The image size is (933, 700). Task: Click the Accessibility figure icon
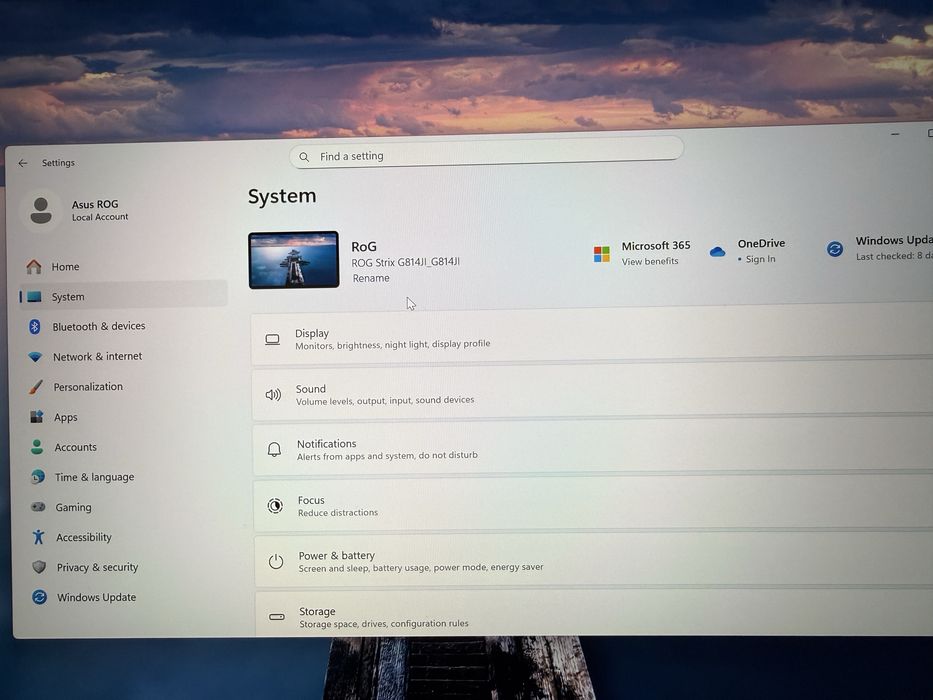pyautogui.click(x=39, y=537)
